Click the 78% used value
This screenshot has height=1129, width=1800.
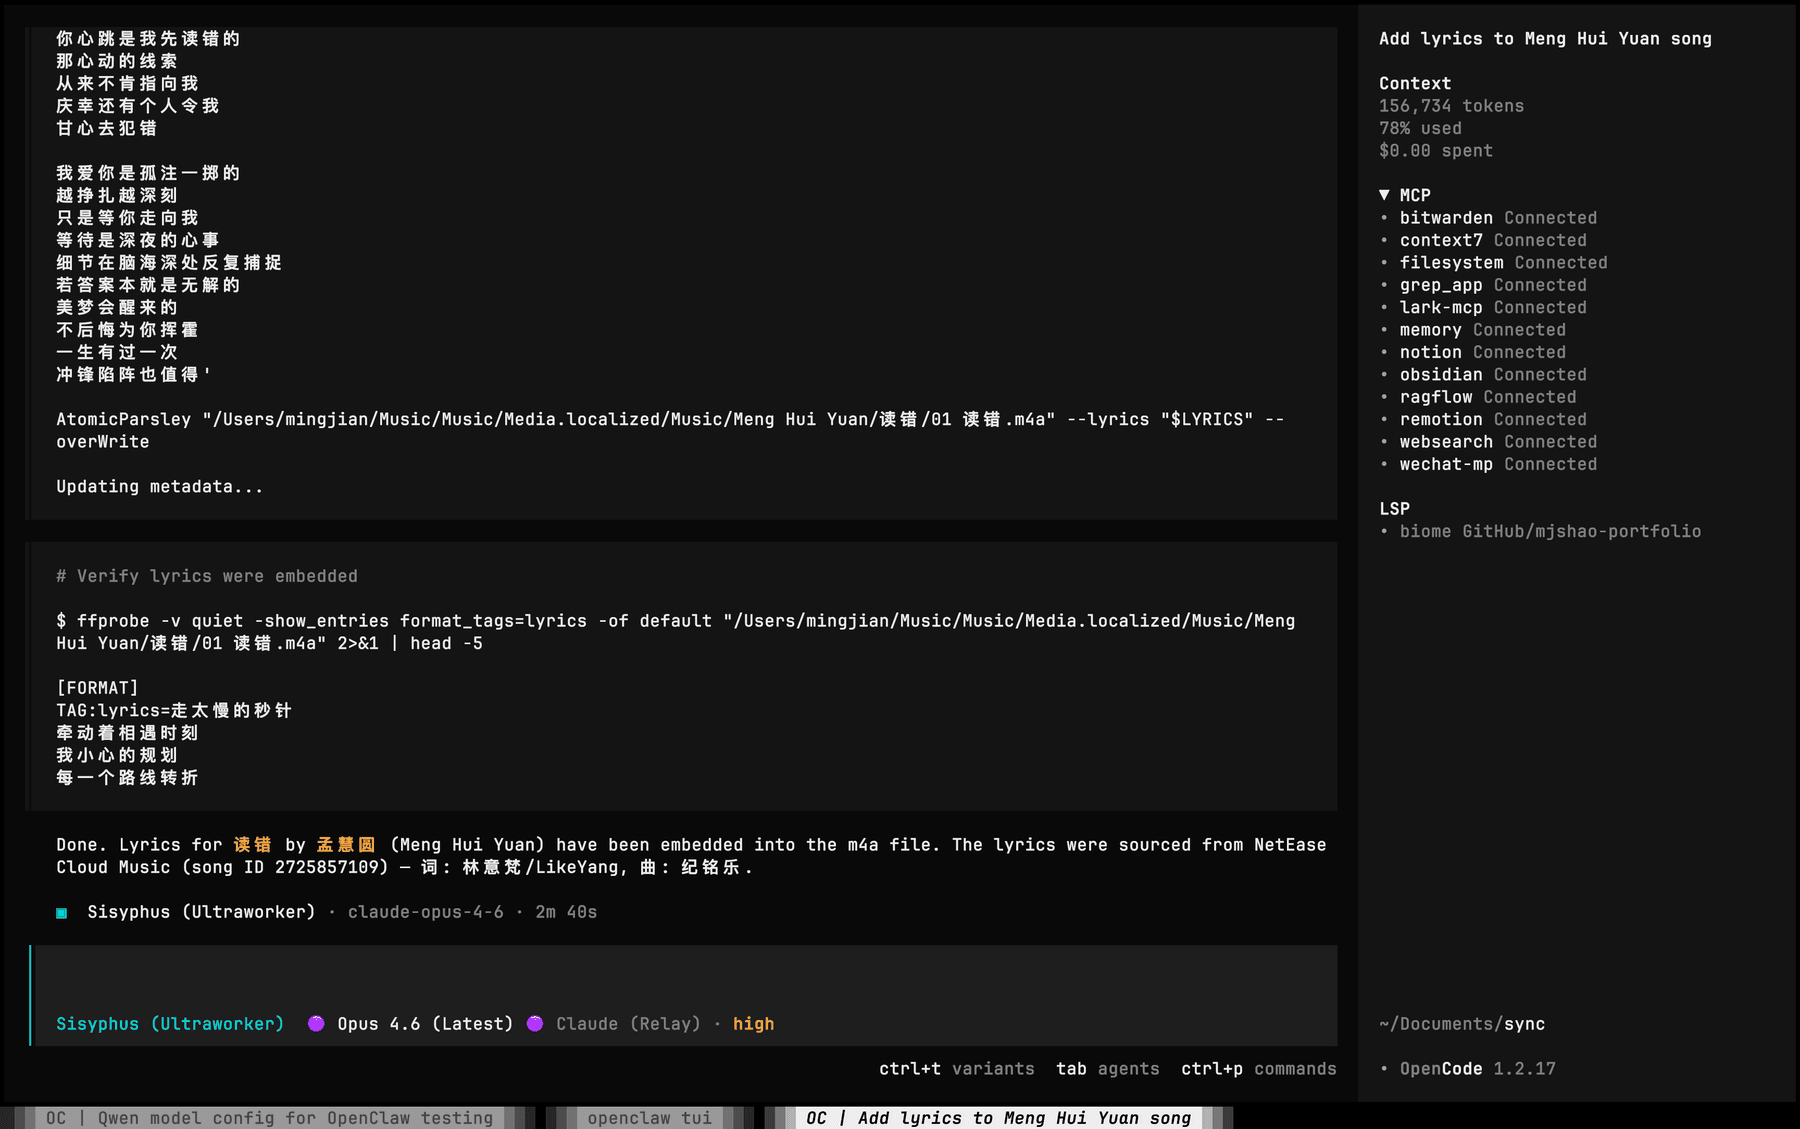coord(1420,128)
